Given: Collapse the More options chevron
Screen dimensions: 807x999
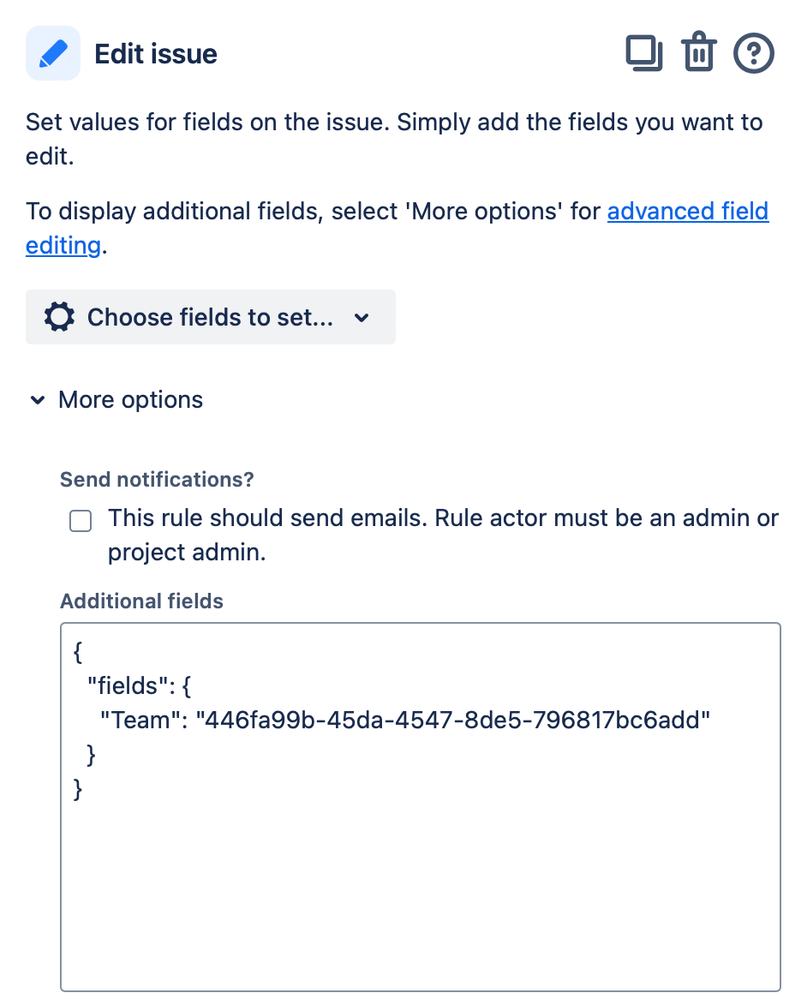Looking at the screenshot, I should (x=37, y=400).
